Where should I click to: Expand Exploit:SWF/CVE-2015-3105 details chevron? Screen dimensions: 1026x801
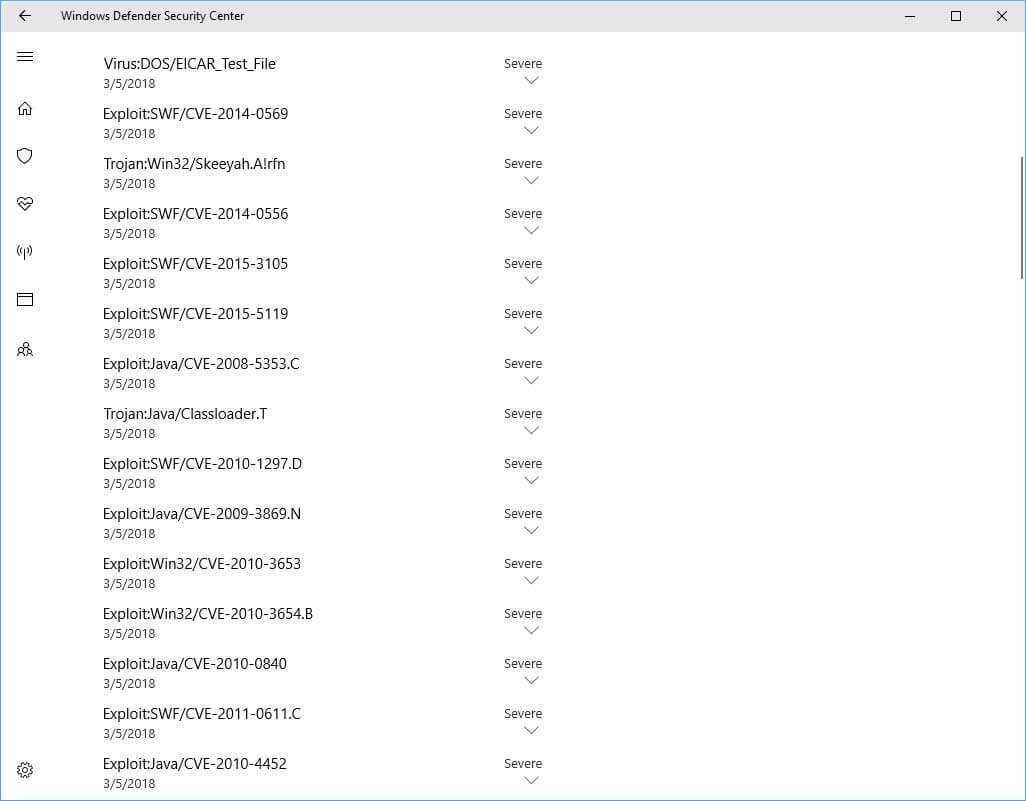[531, 281]
